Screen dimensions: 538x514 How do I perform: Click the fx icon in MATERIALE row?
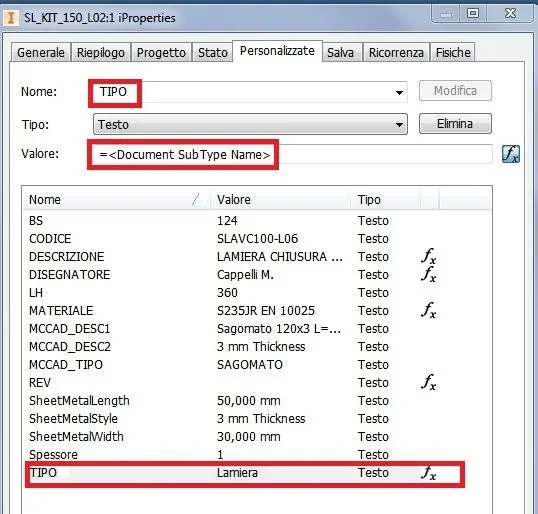click(x=429, y=310)
